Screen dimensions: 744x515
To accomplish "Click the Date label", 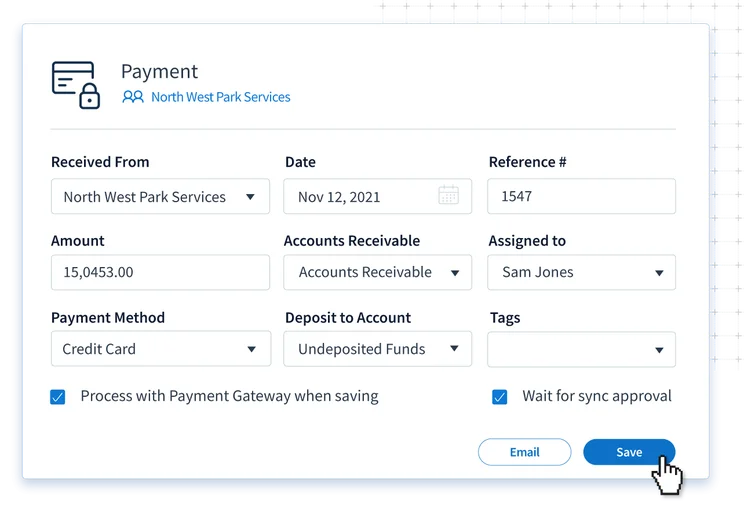I will click(300, 162).
